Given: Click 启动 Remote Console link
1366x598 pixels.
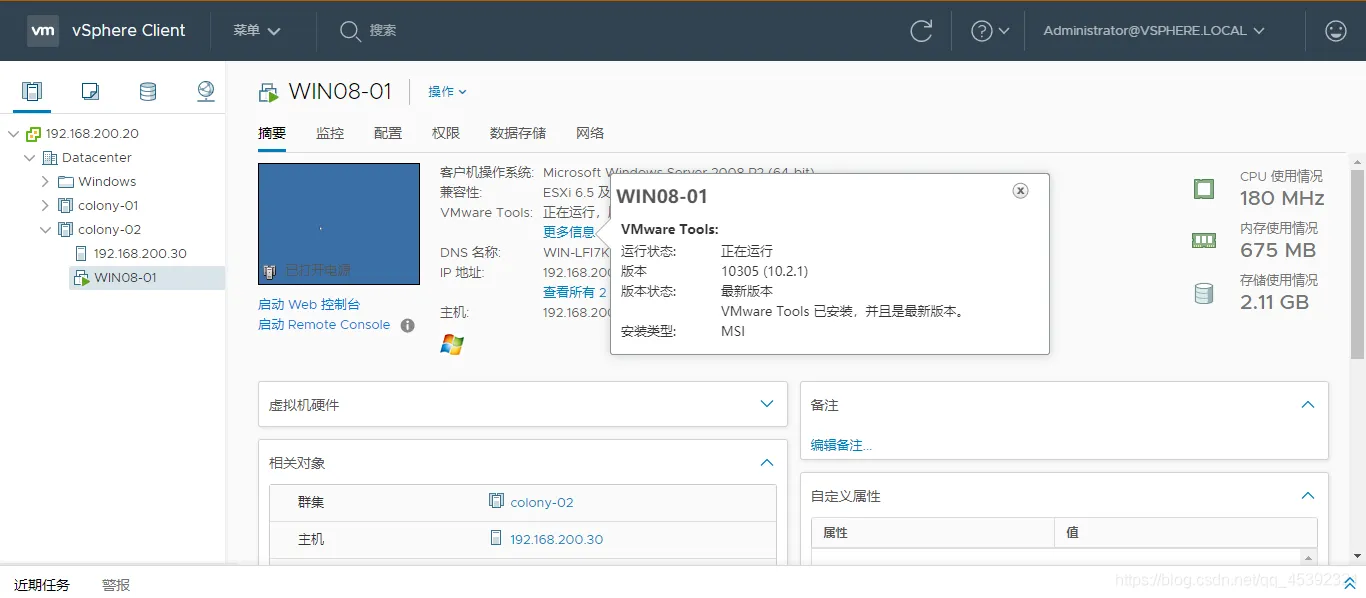Looking at the screenshot, I should point(324,325).
